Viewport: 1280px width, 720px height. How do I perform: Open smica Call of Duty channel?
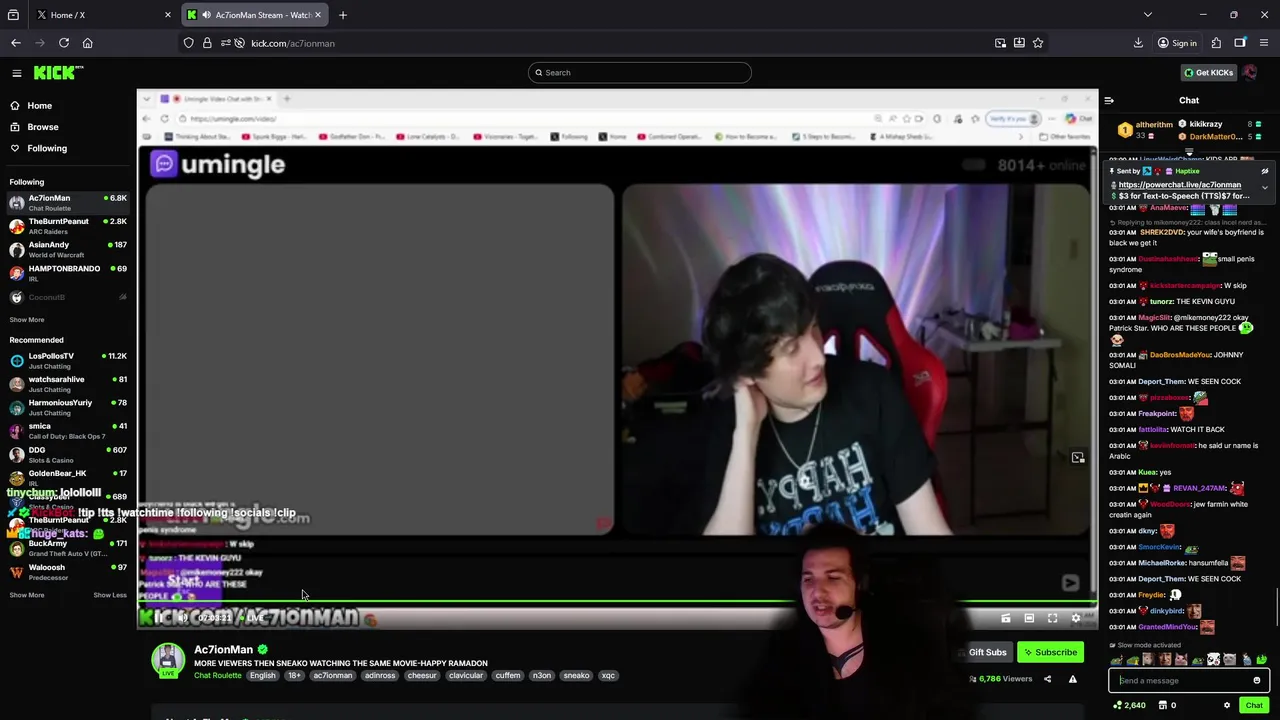coord(68,431)
